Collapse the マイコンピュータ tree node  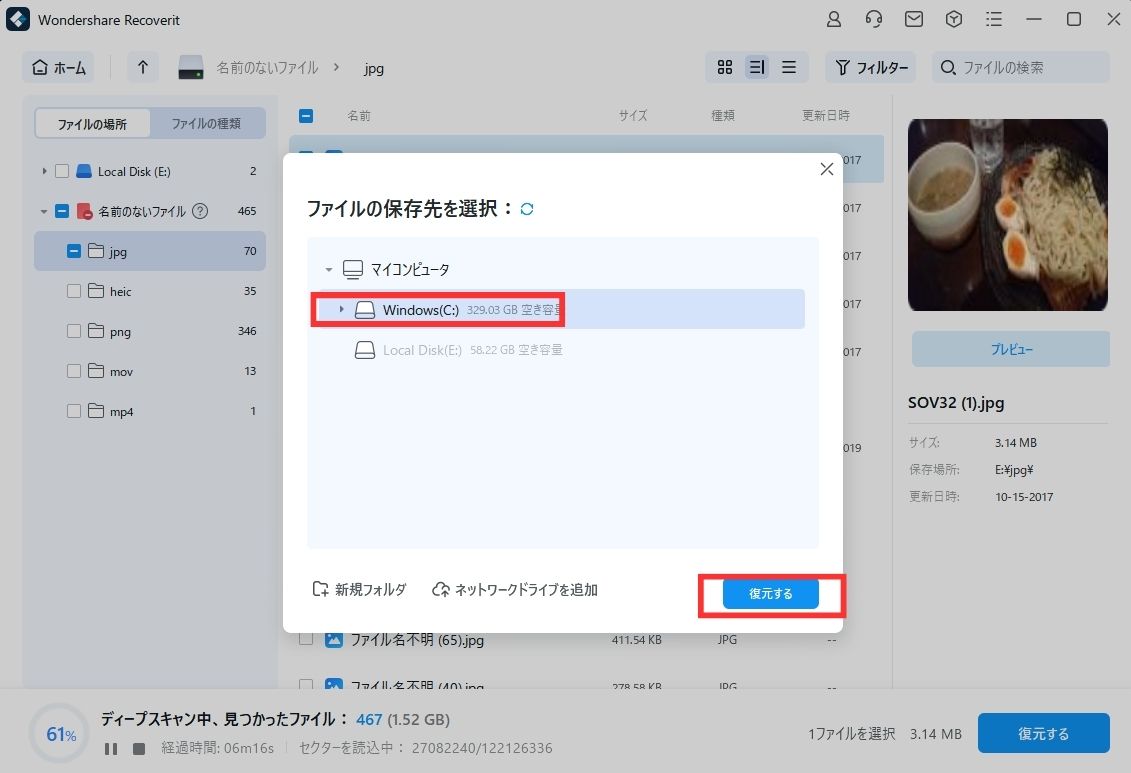coord(328,270)
